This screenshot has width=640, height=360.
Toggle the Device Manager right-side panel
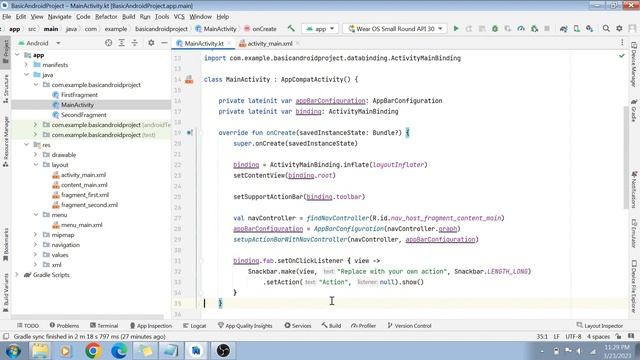click(634, 64)
